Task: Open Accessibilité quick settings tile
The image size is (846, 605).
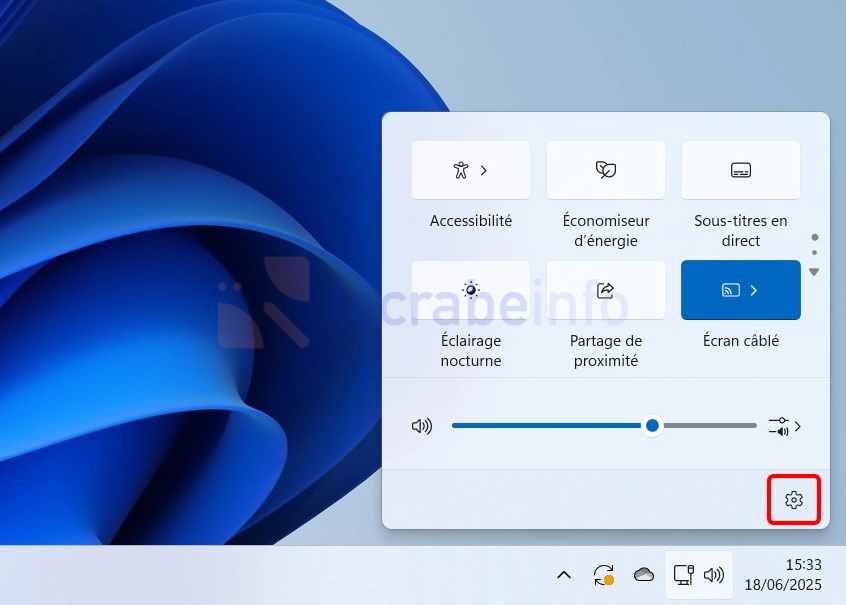Action: [x=470, y=170]
